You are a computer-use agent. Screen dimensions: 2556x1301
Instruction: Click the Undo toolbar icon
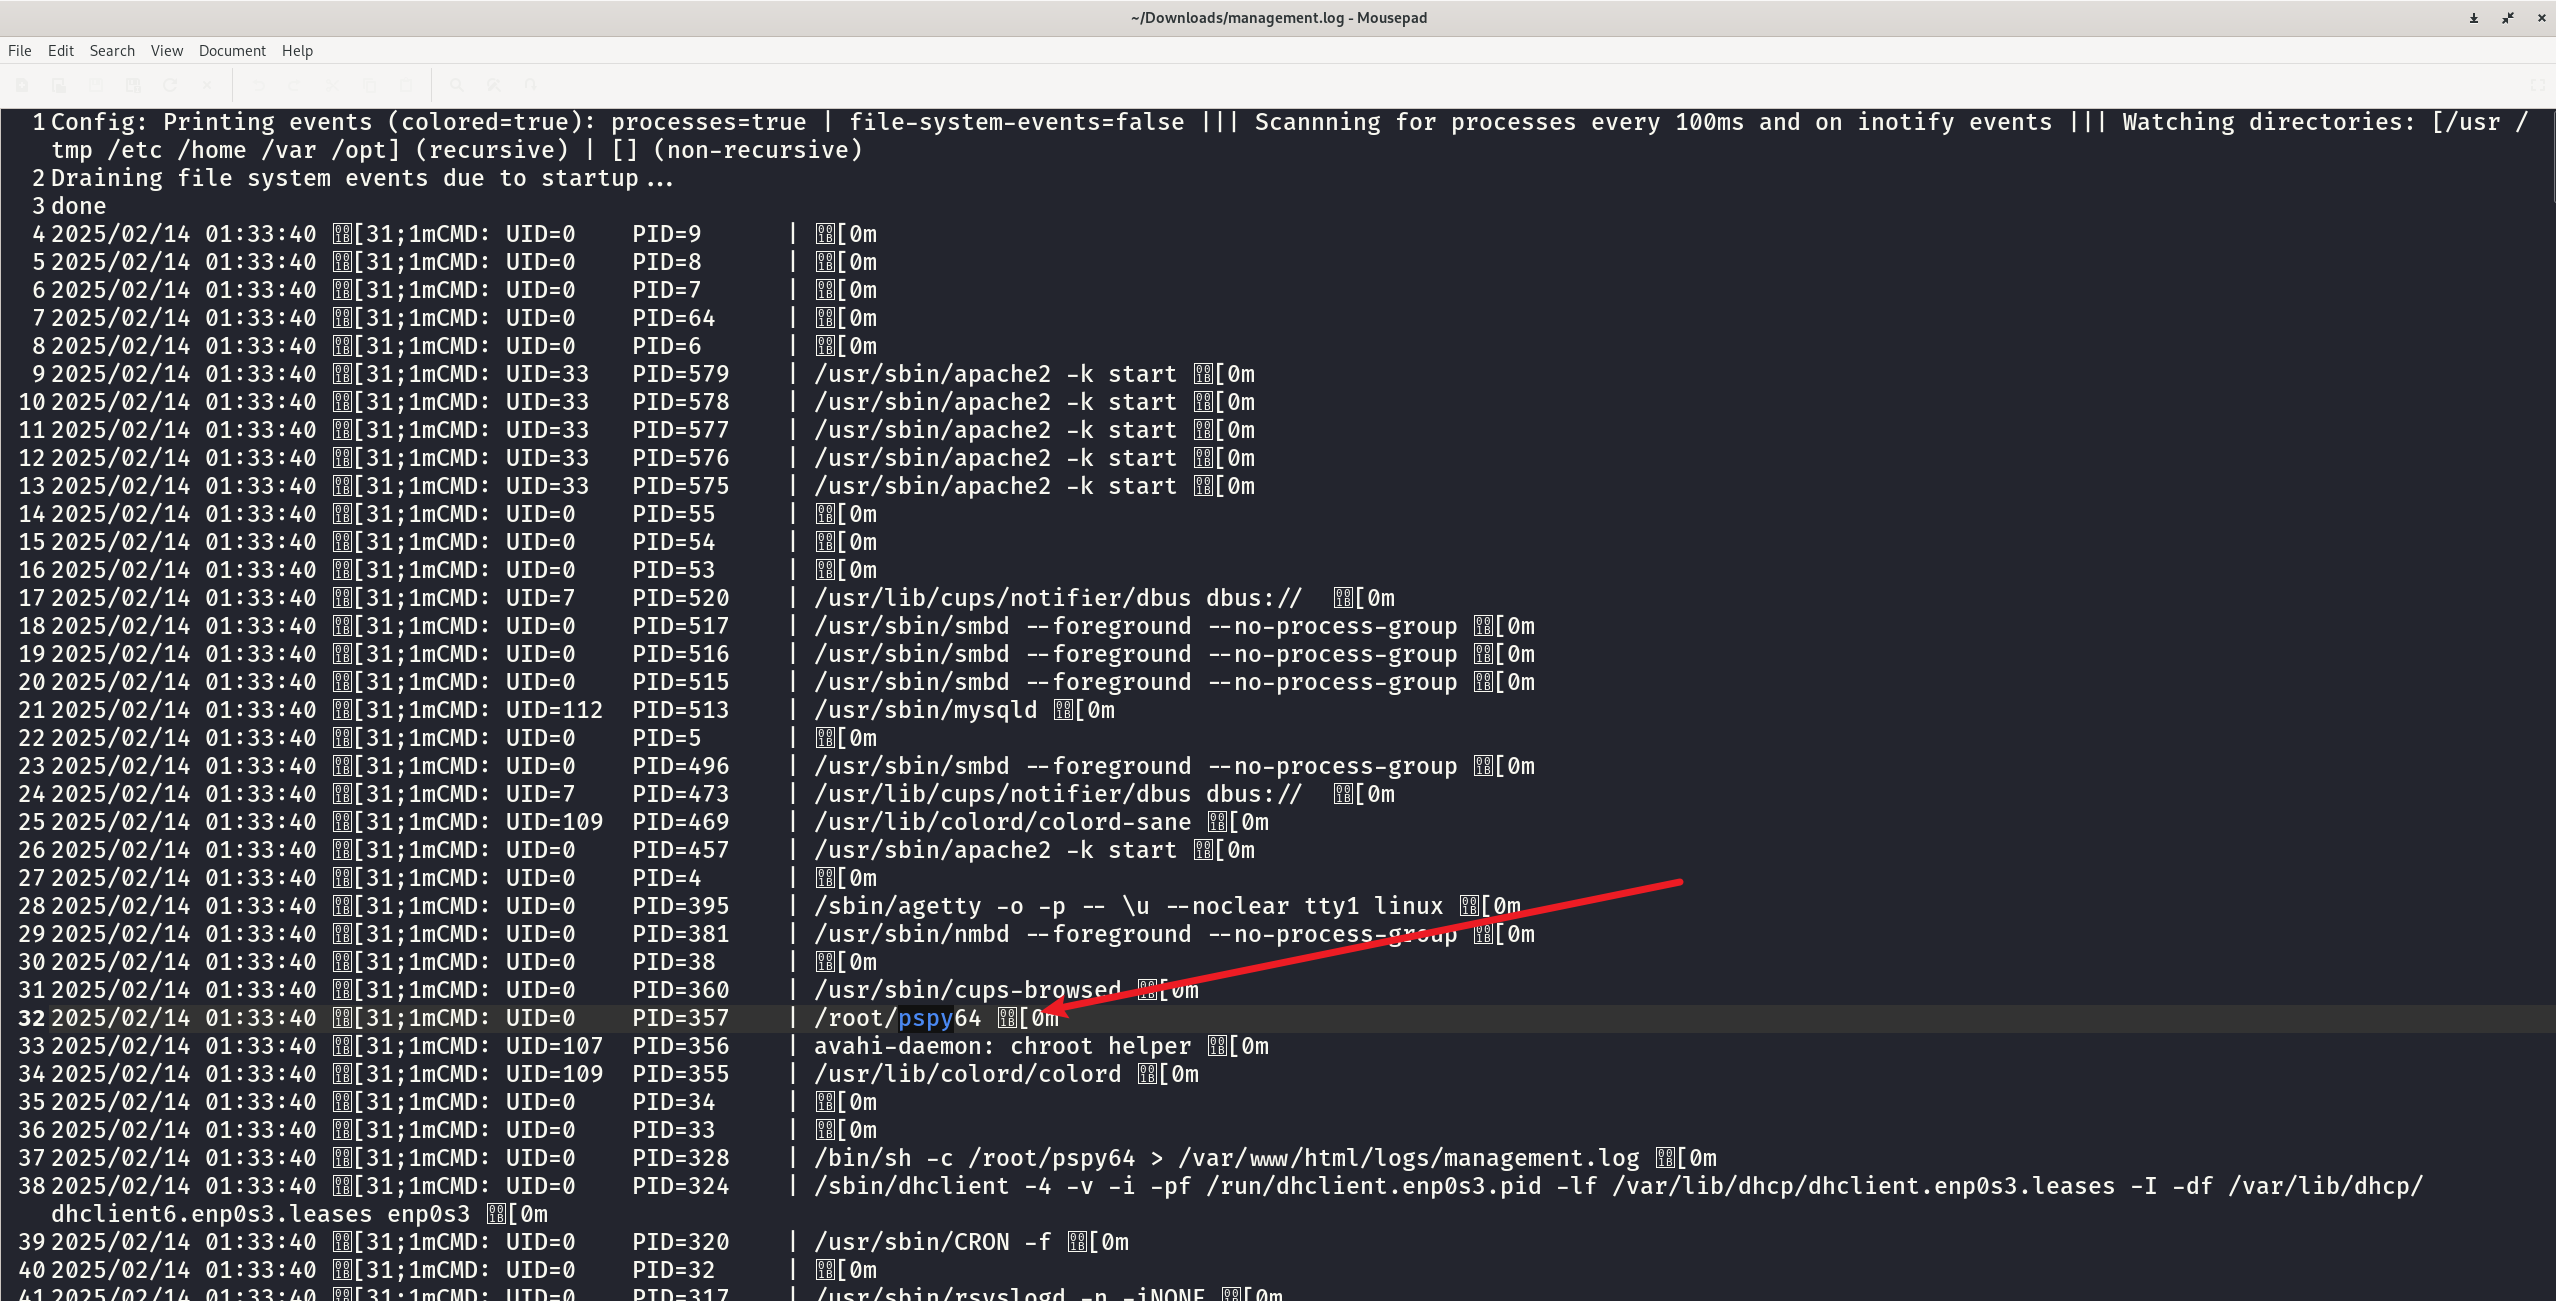(x=258, y=85)
